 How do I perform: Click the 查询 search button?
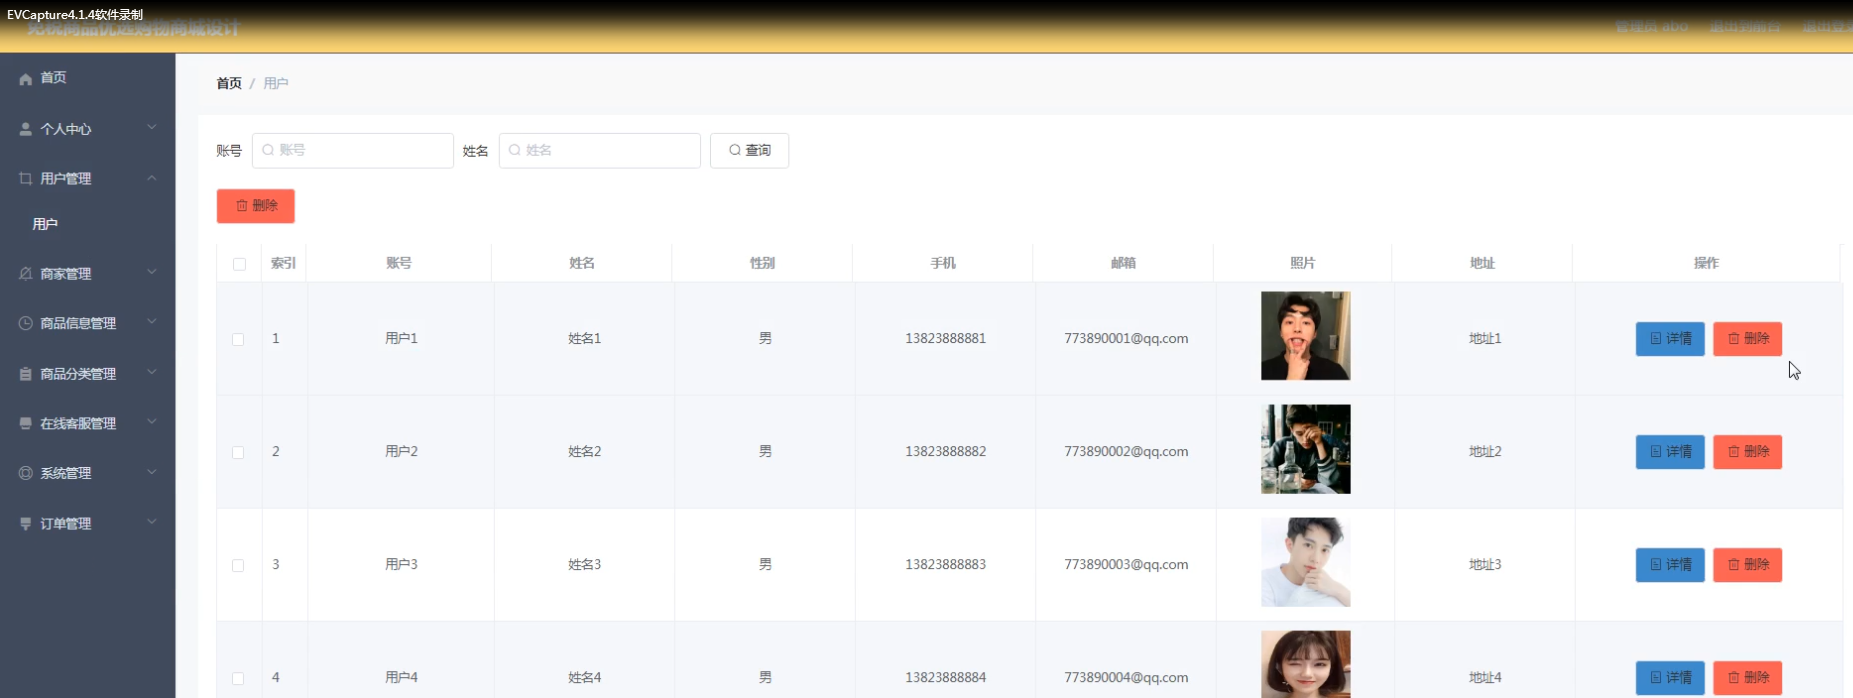point(749,150)
